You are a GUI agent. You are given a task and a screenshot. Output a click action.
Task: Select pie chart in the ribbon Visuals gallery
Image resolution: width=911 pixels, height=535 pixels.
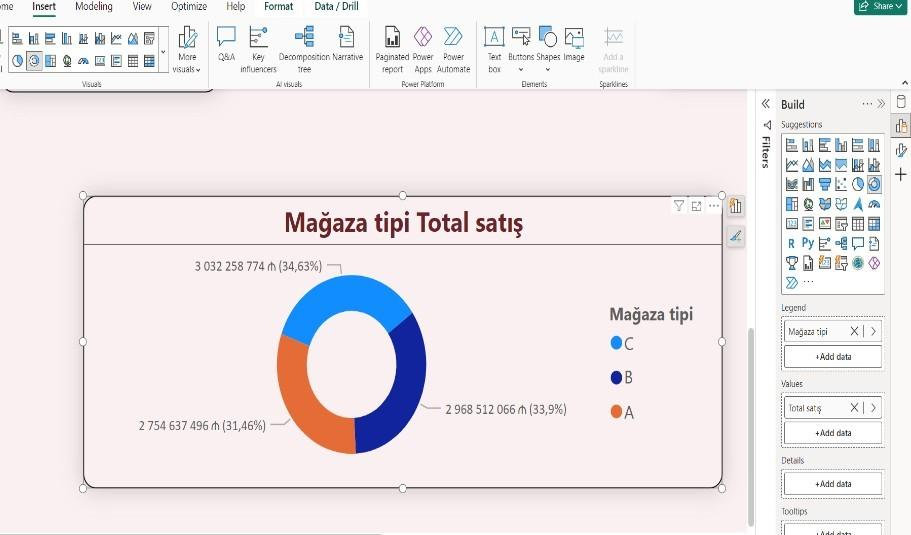click(x=17, y=60)
